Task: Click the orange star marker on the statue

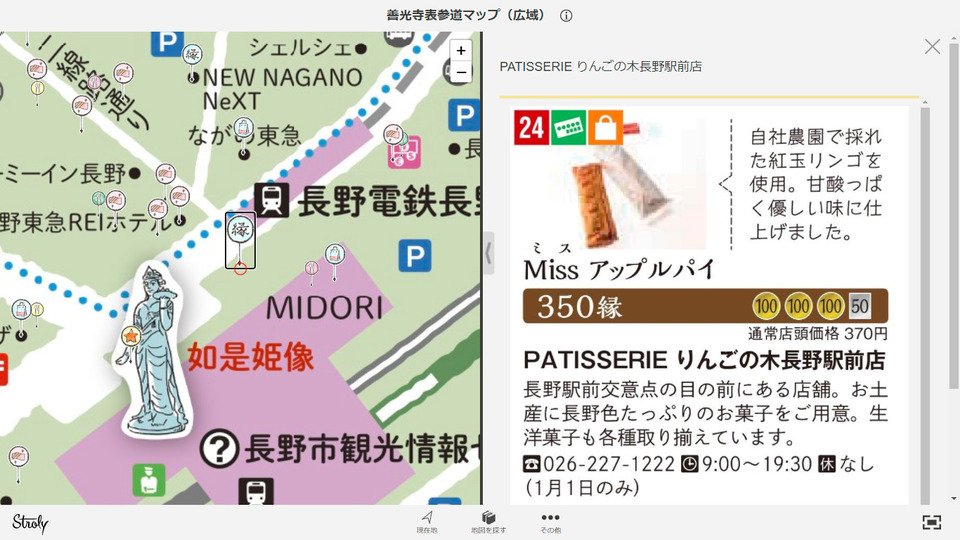Action: [130, 336]
